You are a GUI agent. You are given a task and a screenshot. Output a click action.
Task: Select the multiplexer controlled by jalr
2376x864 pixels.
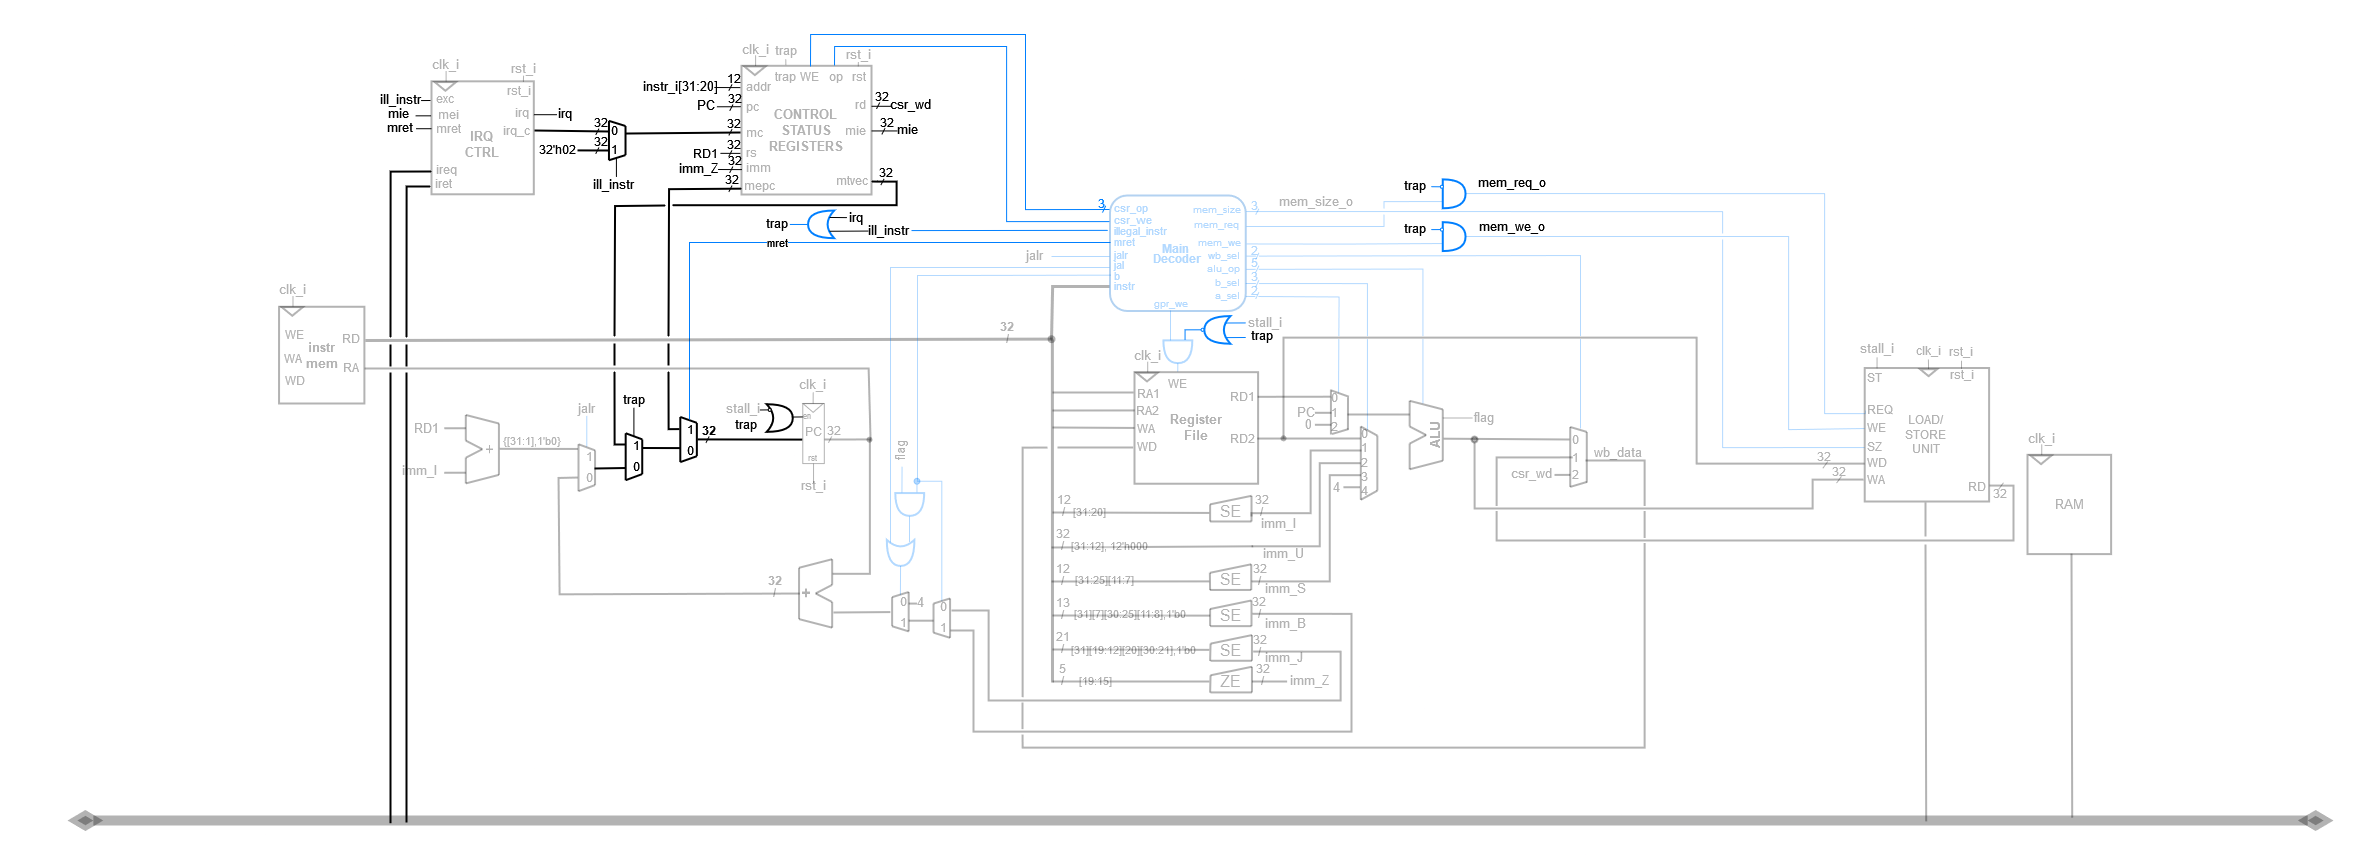(x=588, y=468)
